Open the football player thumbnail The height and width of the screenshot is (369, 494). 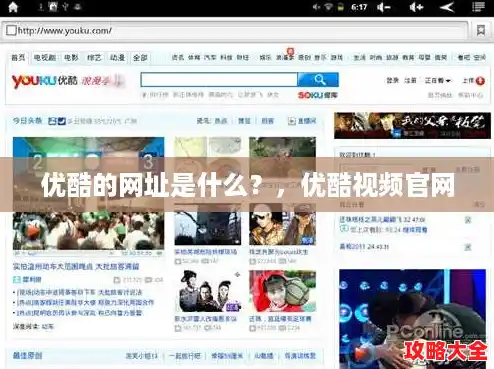point(282,291)
